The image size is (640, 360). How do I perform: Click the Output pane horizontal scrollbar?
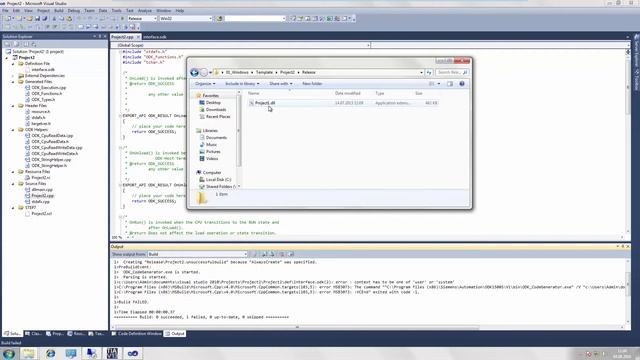(297, 327)
